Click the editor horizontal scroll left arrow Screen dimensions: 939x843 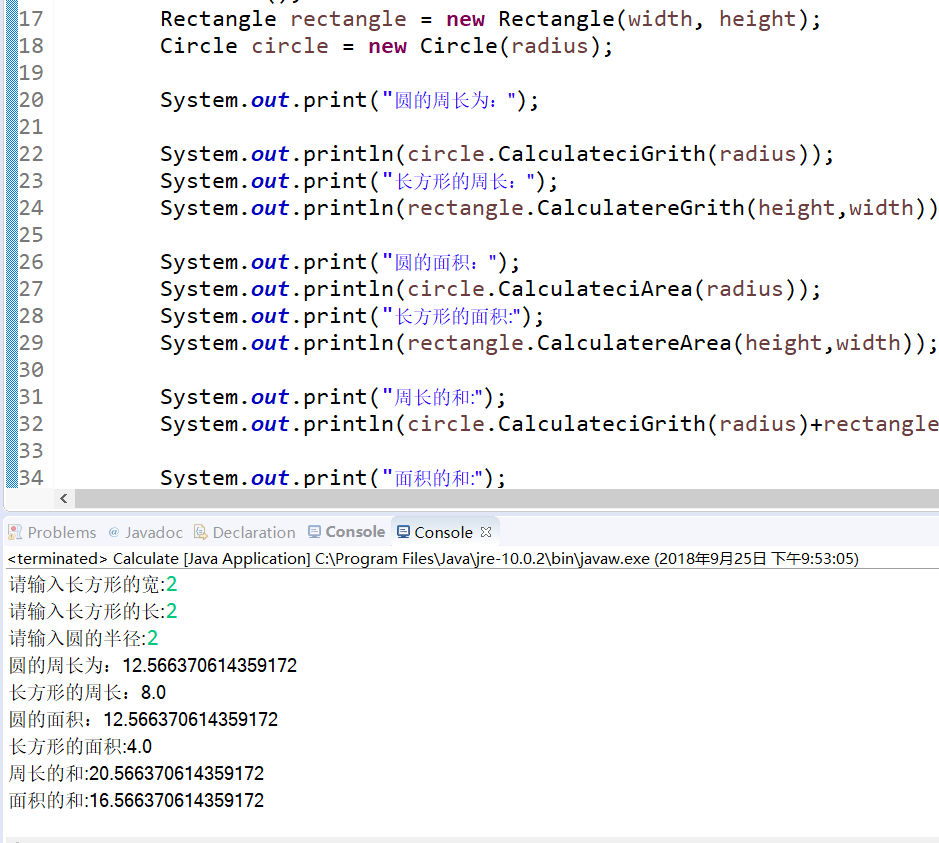[63, 498]
